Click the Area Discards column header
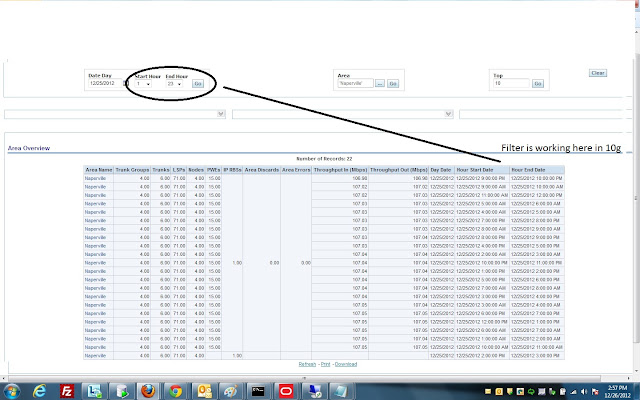Screen dimensions: 640x400 click(x=262, y=170)
